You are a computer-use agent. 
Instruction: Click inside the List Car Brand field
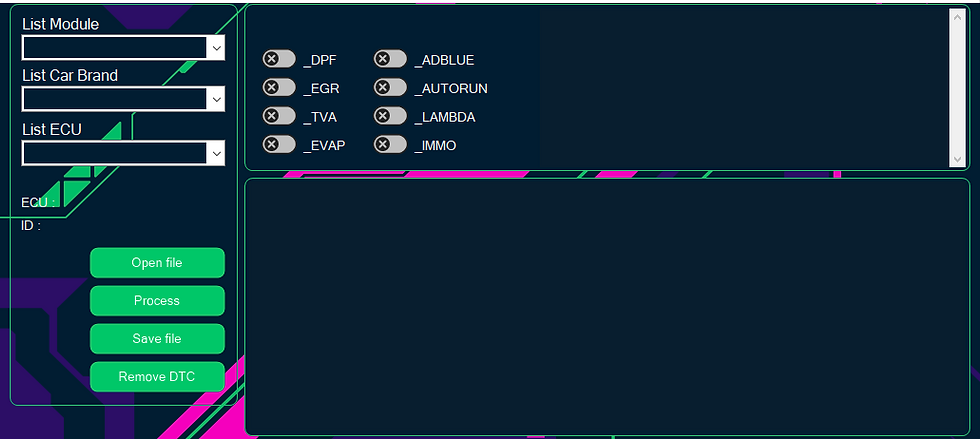click(123, 99)
